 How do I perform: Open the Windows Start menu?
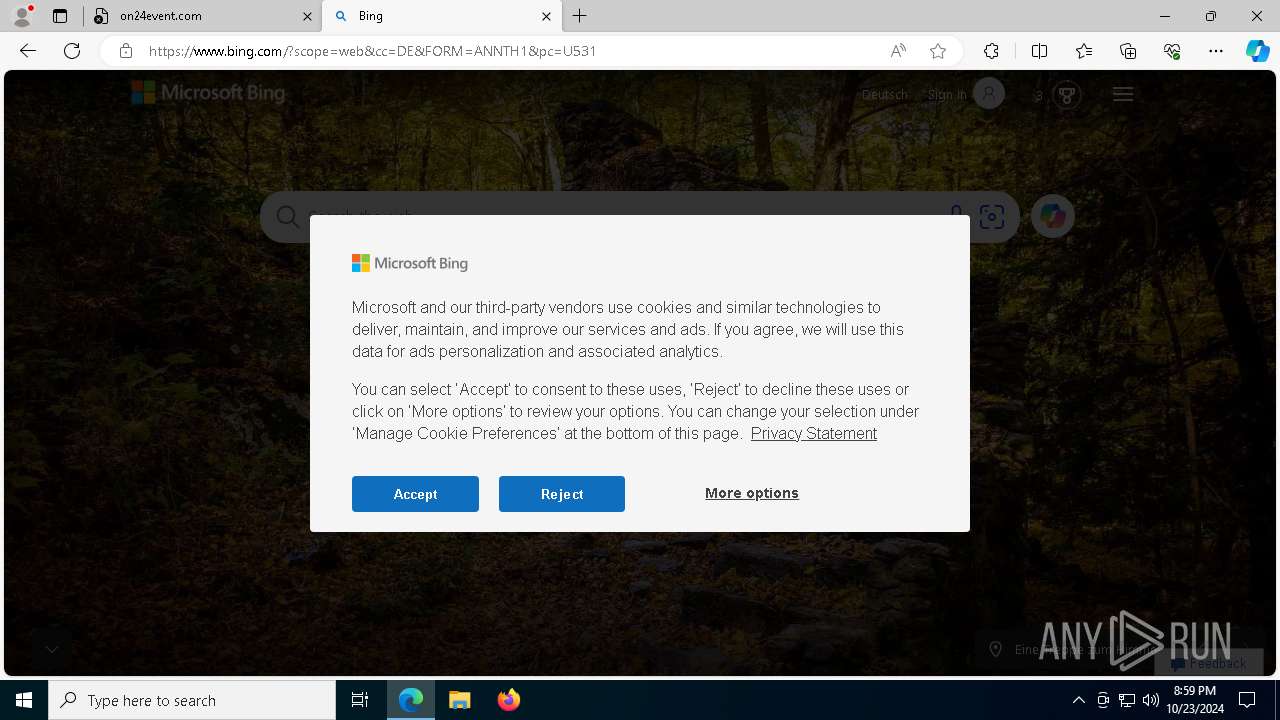click(24, 700)
